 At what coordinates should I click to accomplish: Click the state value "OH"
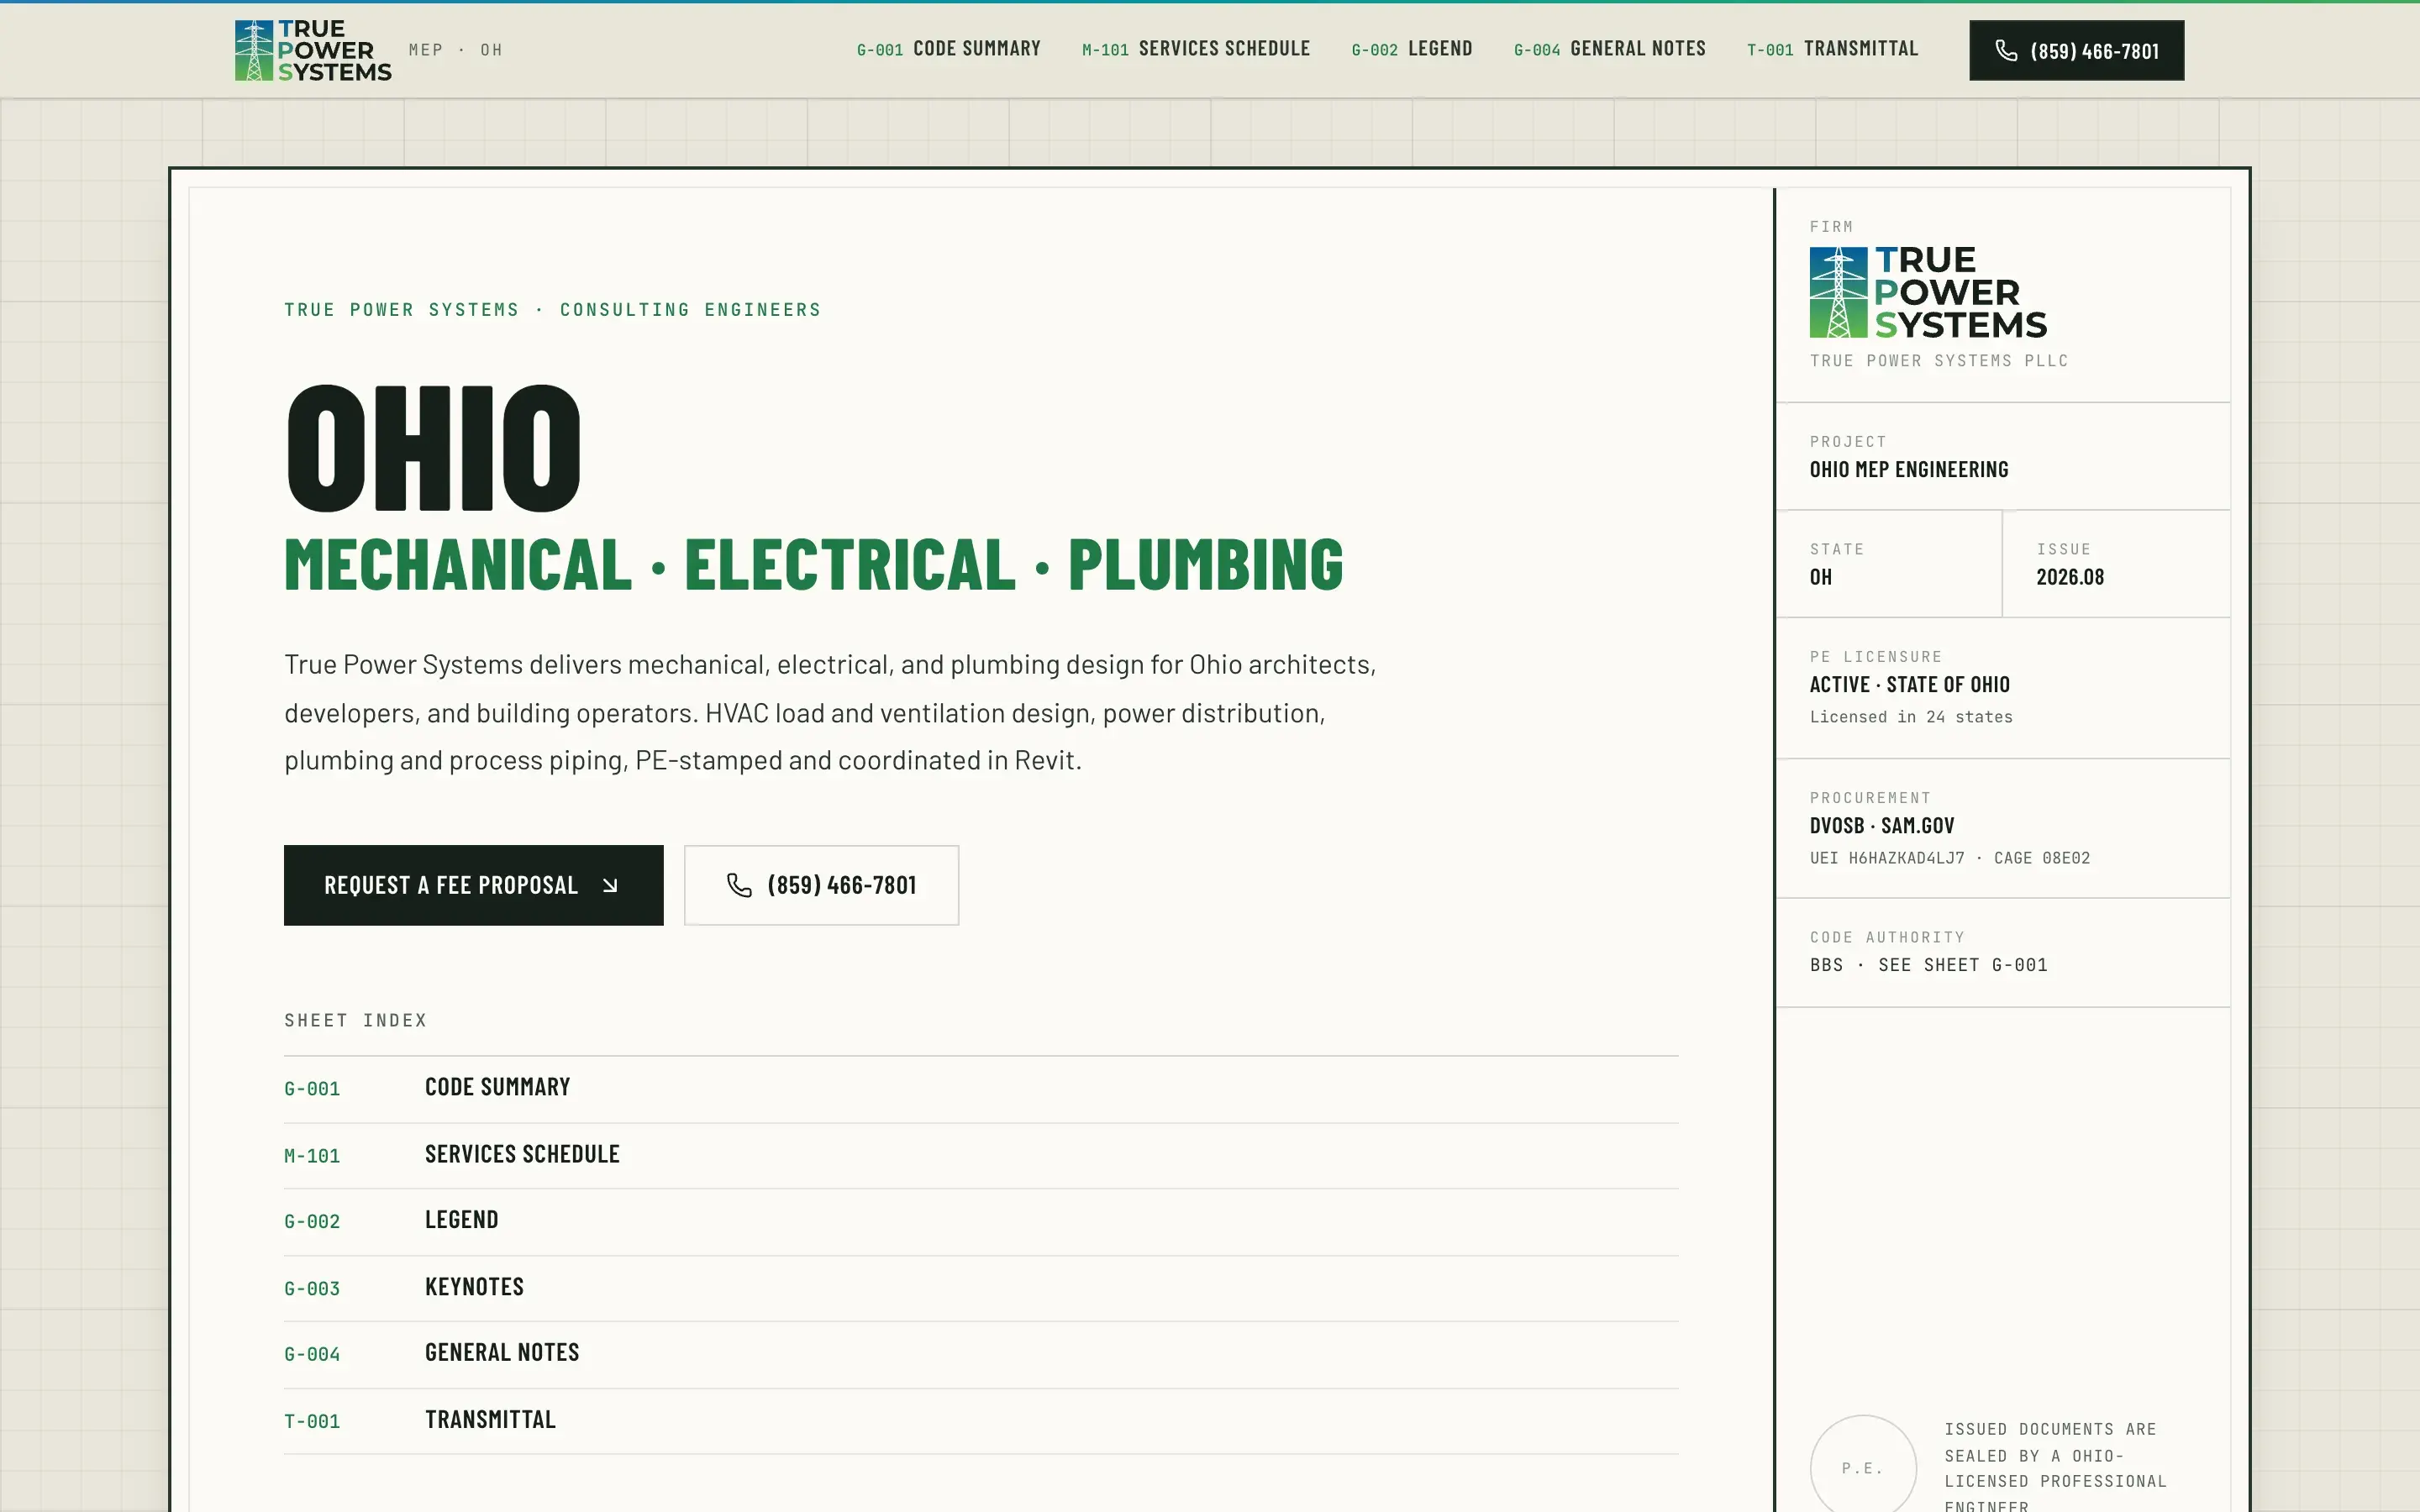(1821, 577)
